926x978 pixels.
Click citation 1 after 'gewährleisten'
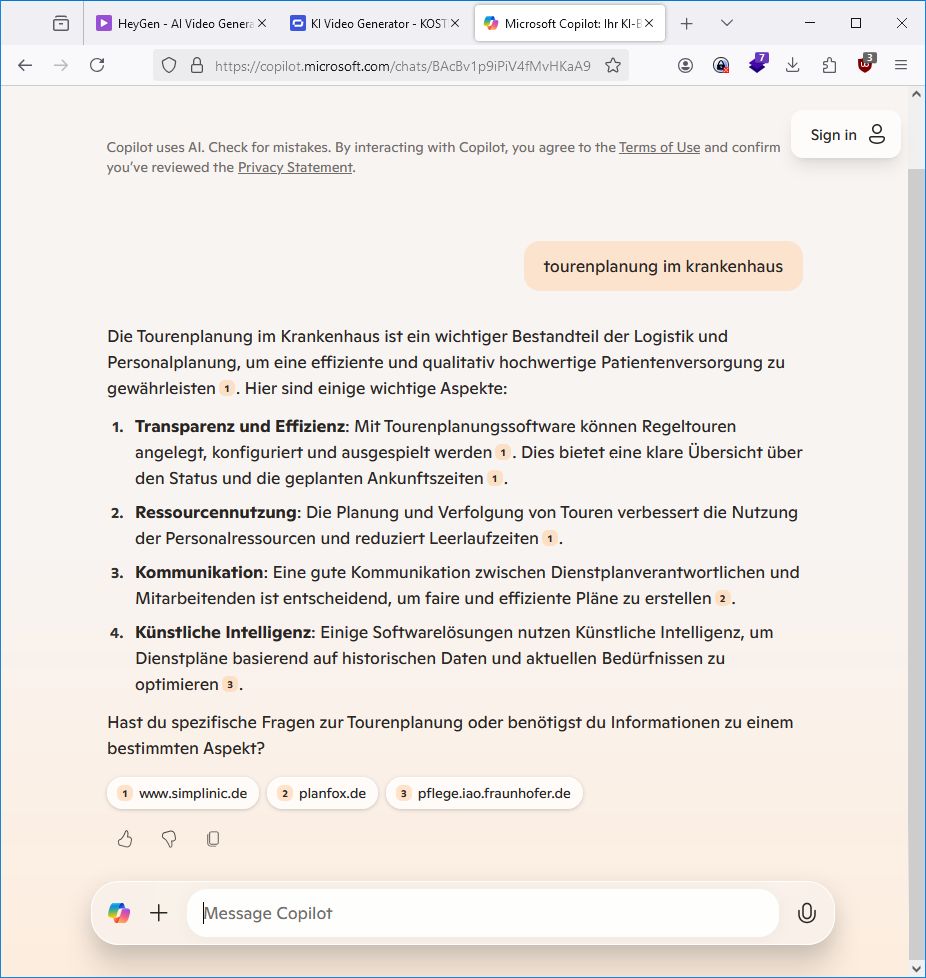pos(227,389)
